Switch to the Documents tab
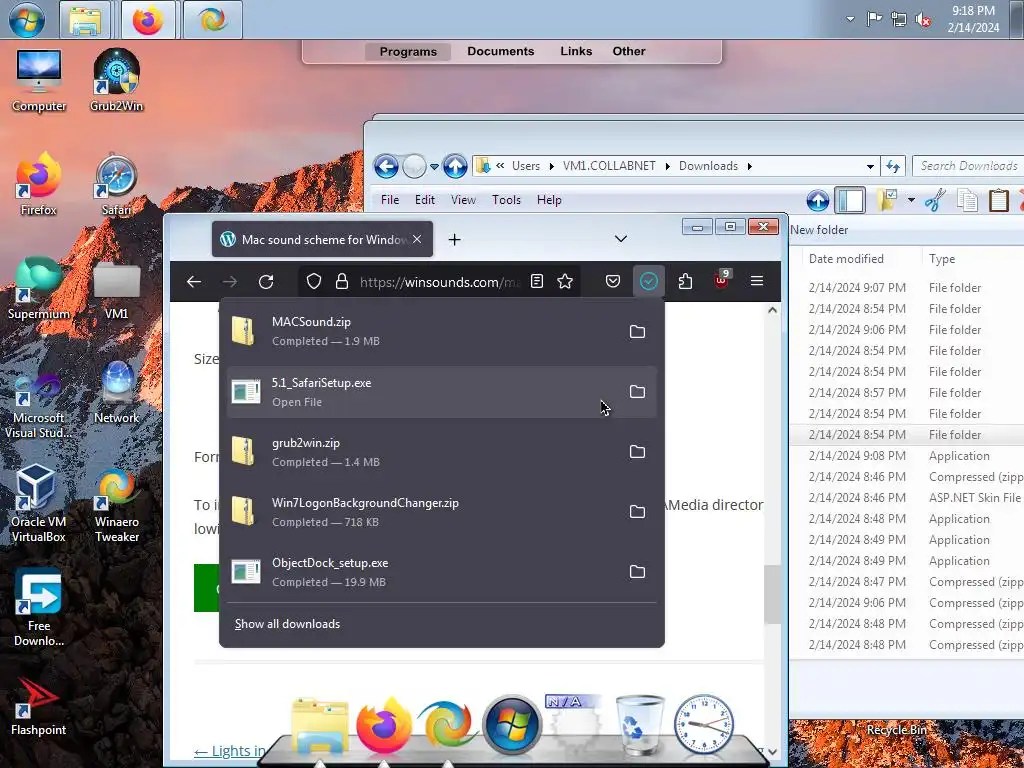The height and width of the screenshot is (768, 1024). [x=501, y=52]
